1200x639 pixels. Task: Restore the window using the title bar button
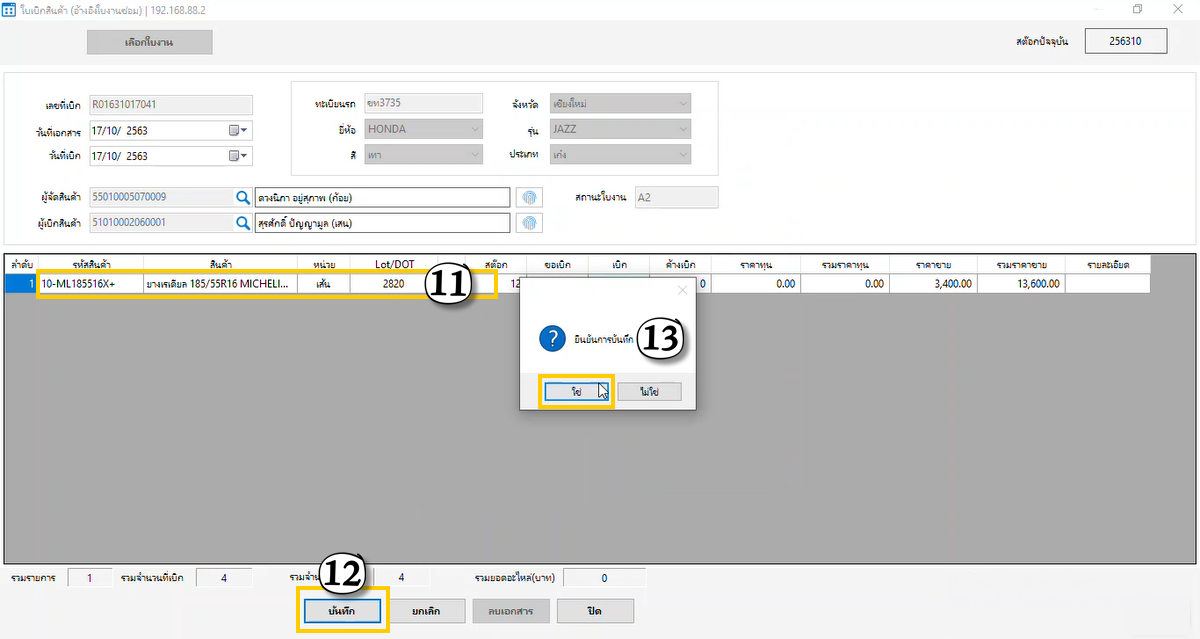1137,9
